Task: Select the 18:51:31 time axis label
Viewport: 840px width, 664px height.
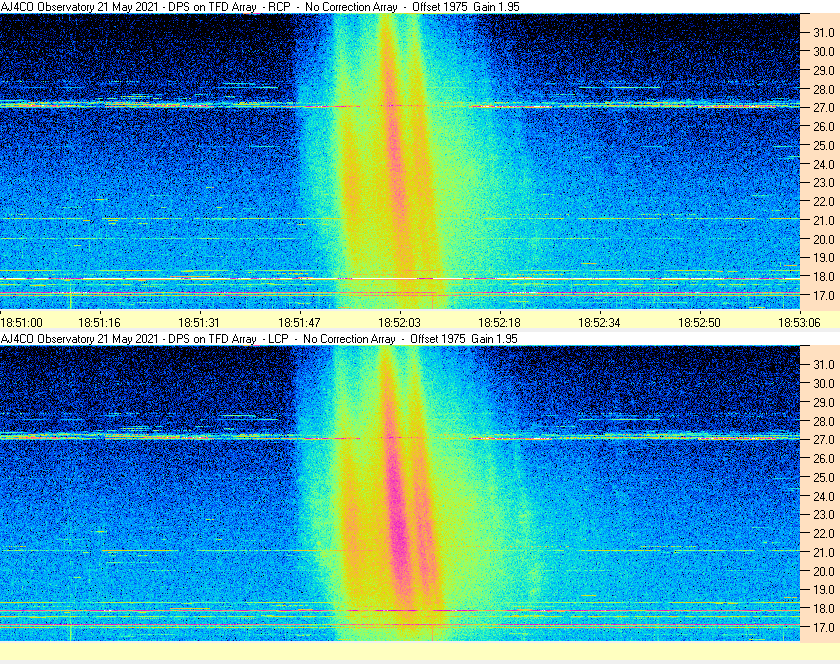Action: (x=199, y=323)
